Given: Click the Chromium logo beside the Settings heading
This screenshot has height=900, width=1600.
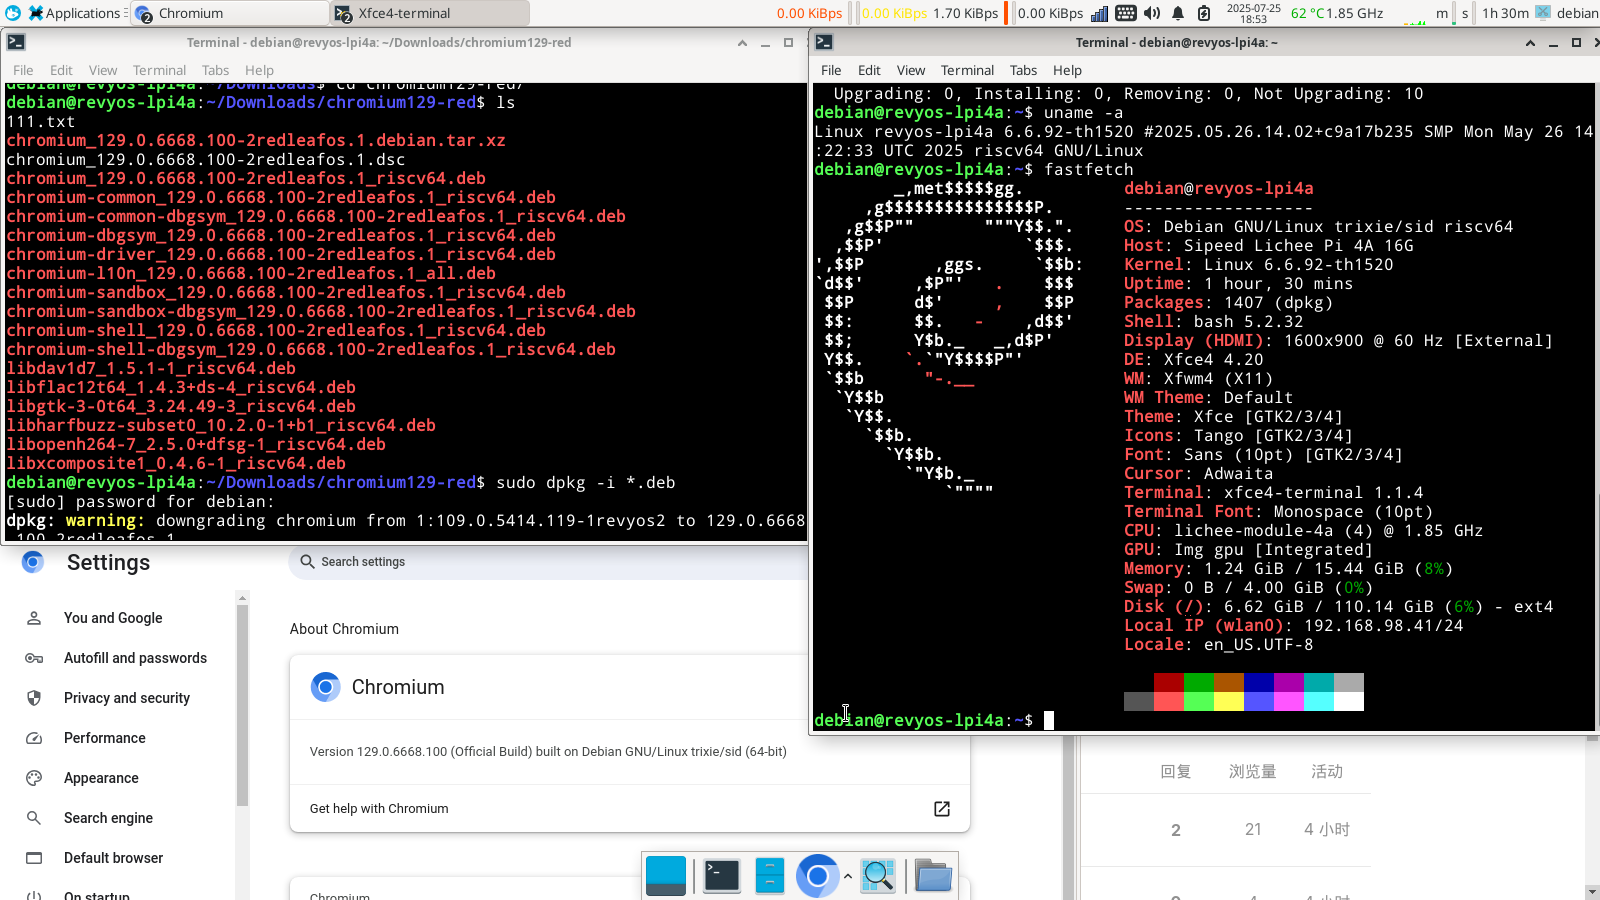Looking at the screenshot, I should [x=33, y=562].
